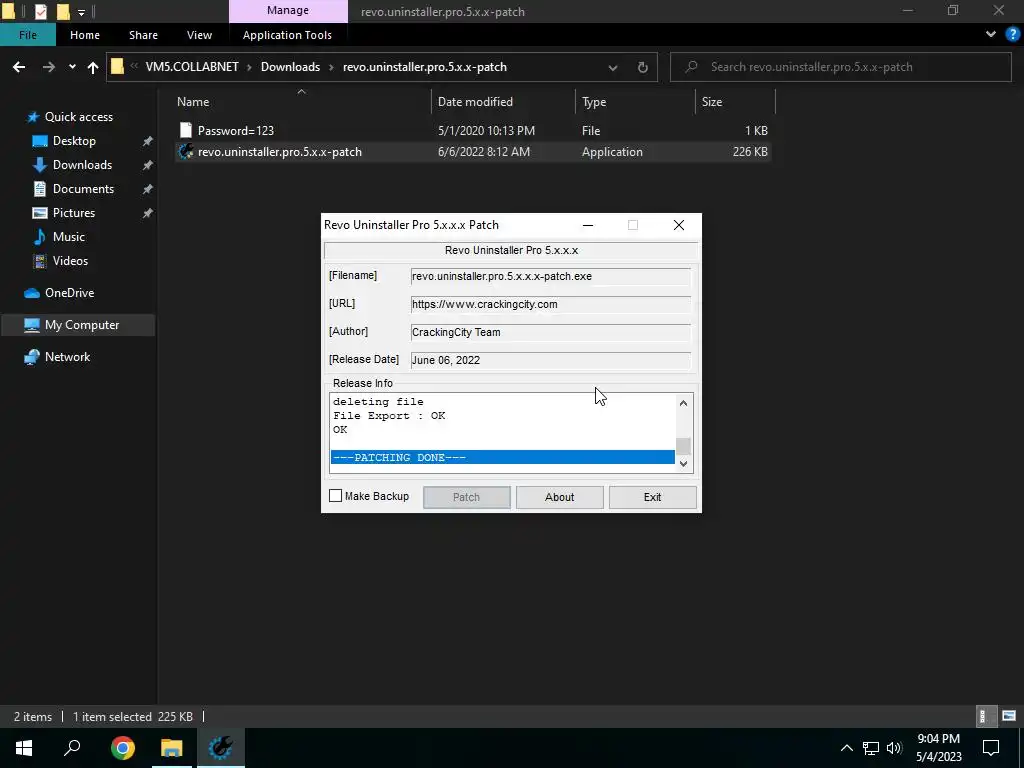The width and height of the screenshot is (1024, 768).
Task: Click the search box for the patch folder
Action: [840, 67]
